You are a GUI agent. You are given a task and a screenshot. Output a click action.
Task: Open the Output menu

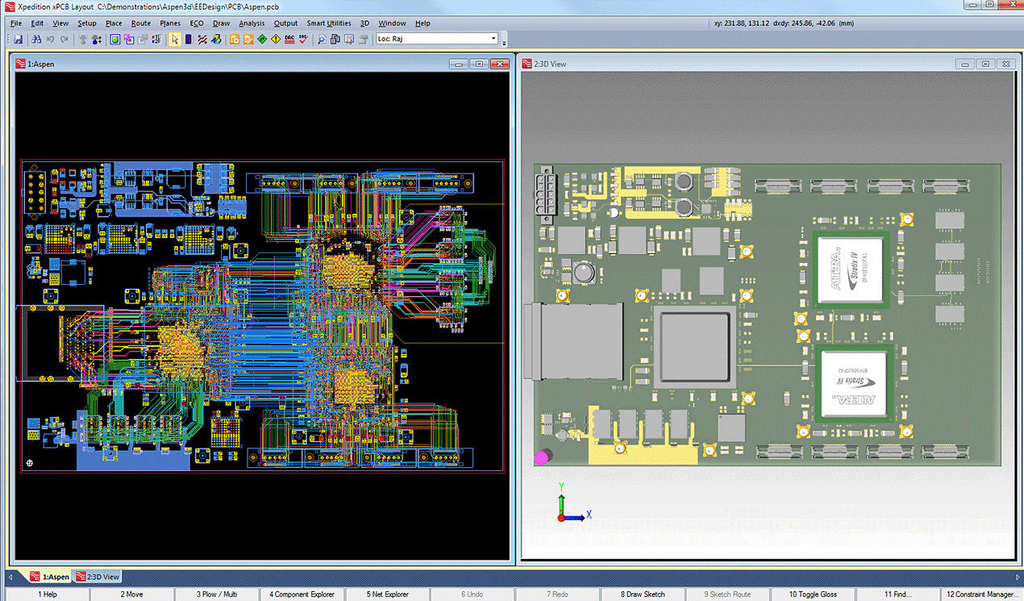click(285, 23)
